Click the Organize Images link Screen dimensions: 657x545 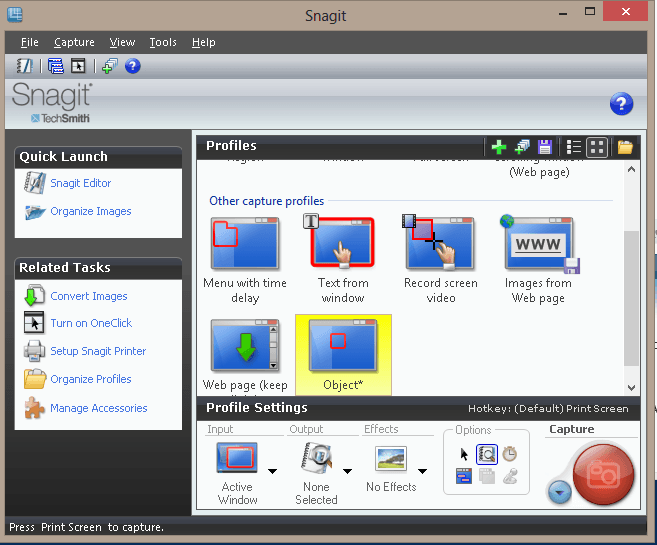click(91, 211)
